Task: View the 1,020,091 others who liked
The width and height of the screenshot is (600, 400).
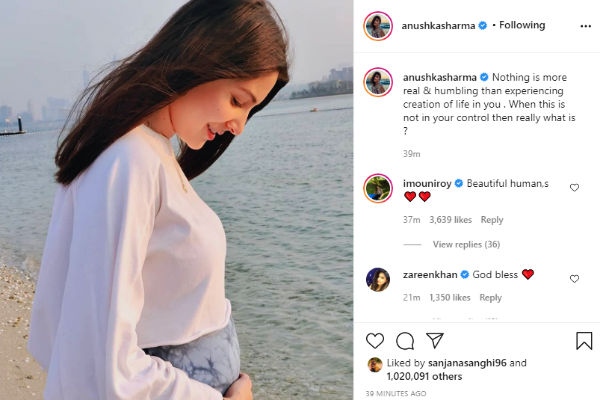Action: (x=424, y=377)
